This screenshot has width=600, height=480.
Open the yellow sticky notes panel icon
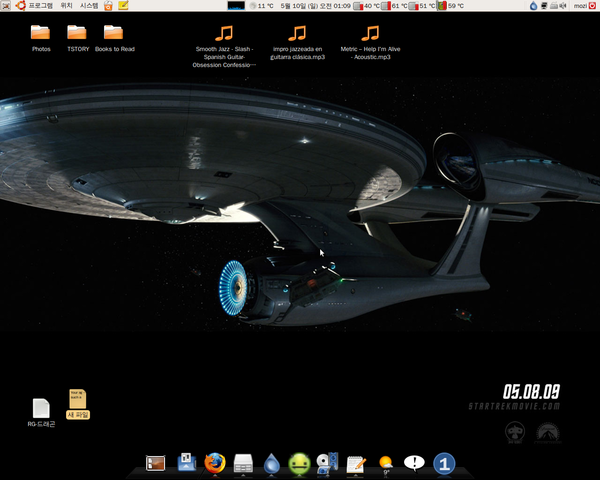(x=123, y=5)
